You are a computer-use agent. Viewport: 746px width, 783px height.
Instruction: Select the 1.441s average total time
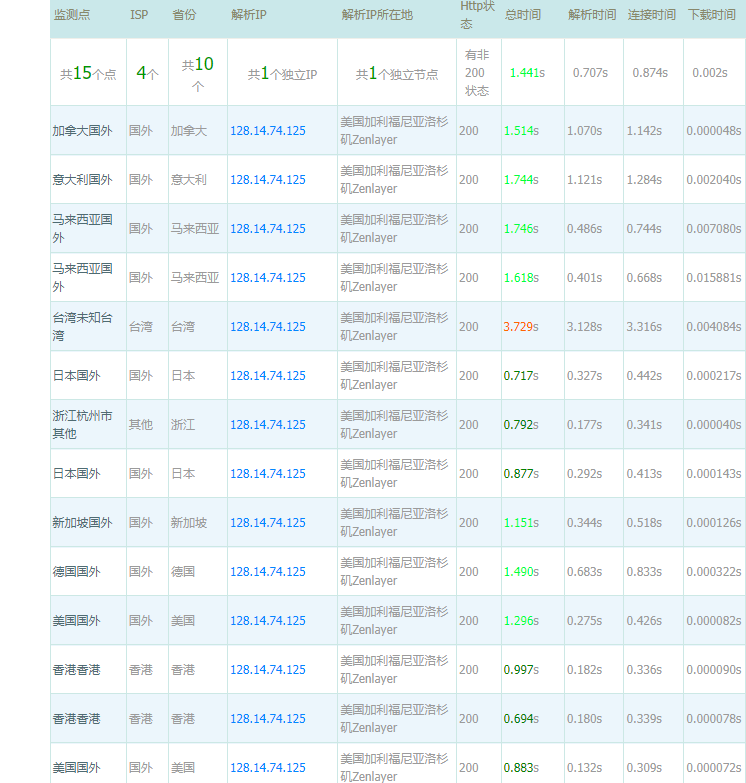coord(527,73)
